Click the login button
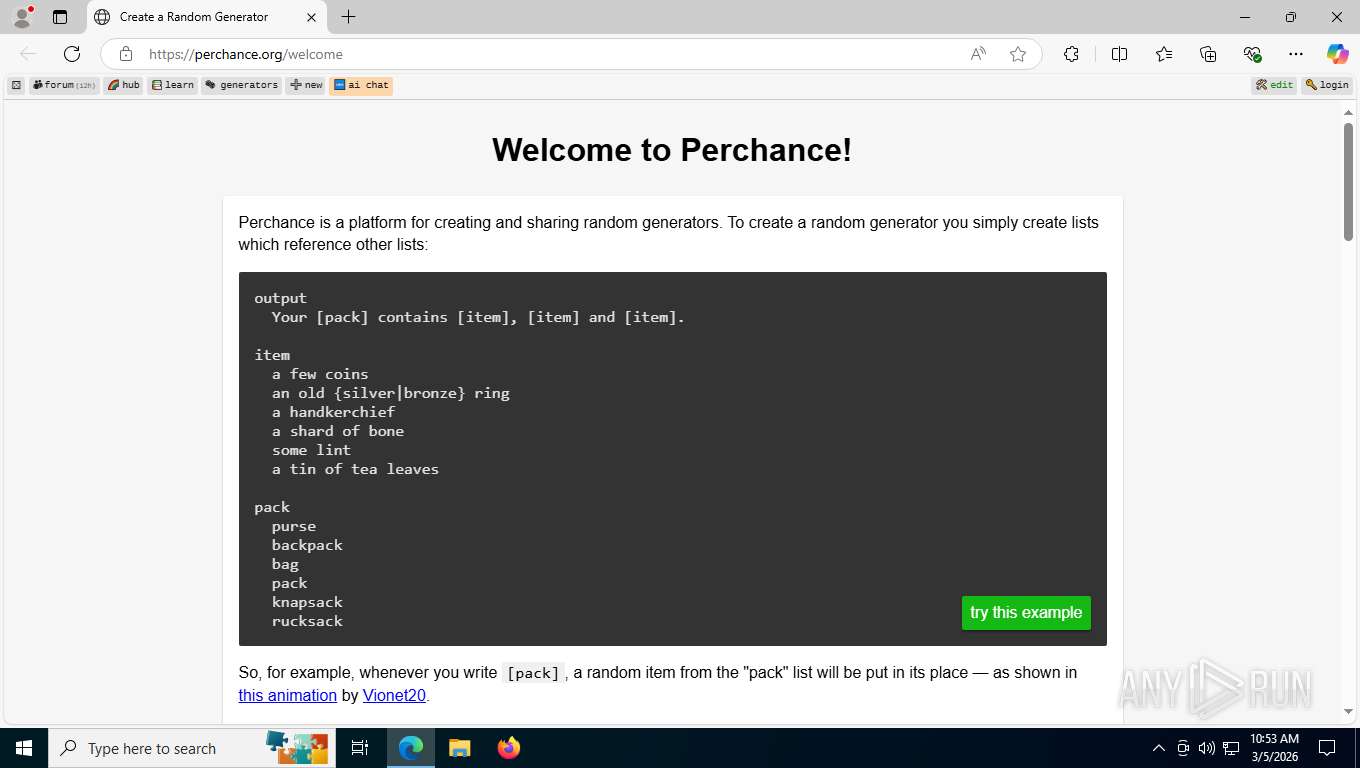 click(1327, 85)
